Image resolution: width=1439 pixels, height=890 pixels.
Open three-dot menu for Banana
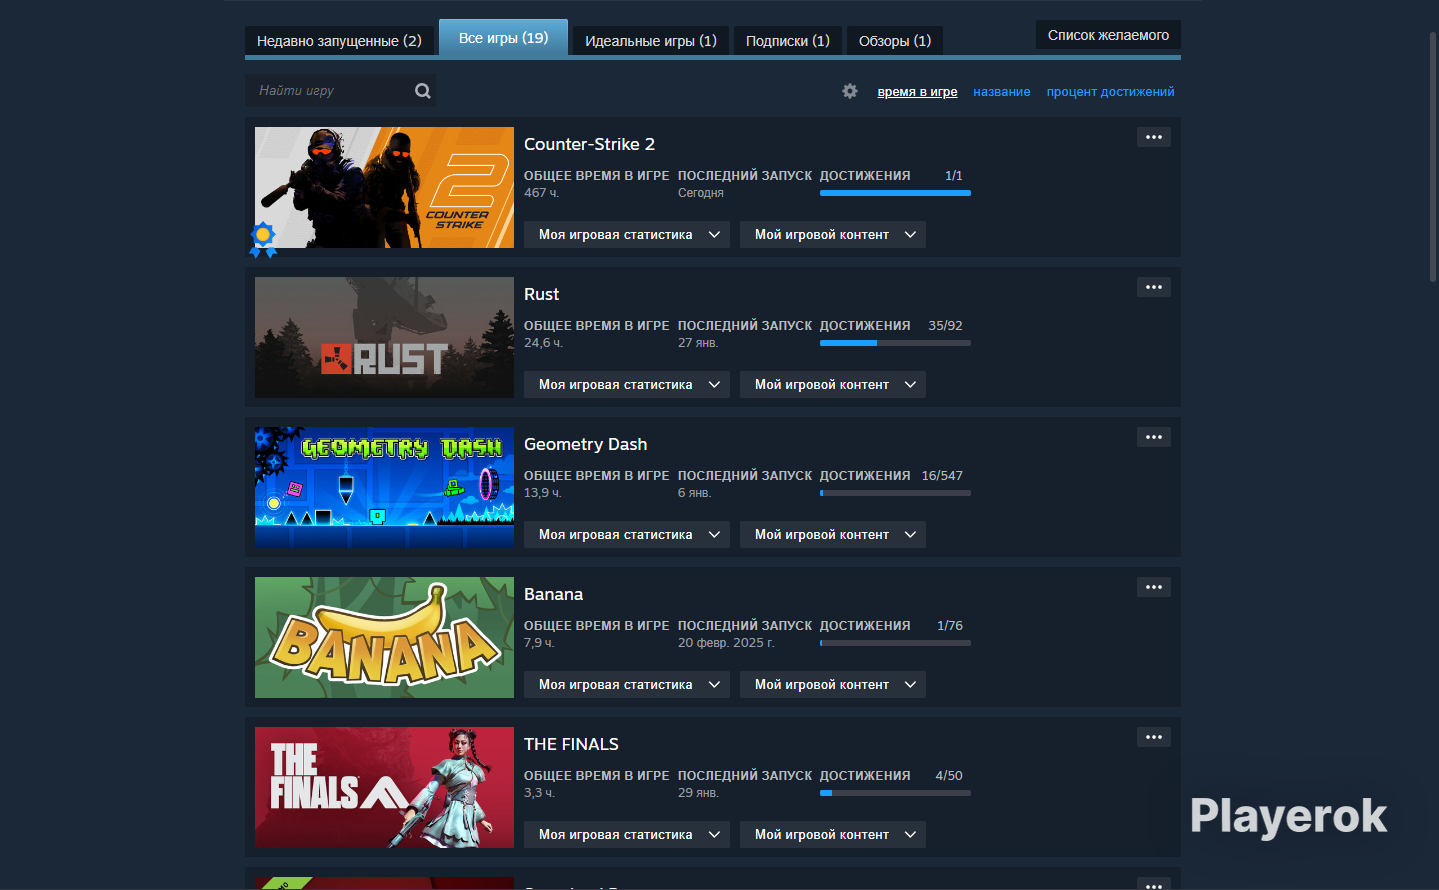coord(1153,587)
